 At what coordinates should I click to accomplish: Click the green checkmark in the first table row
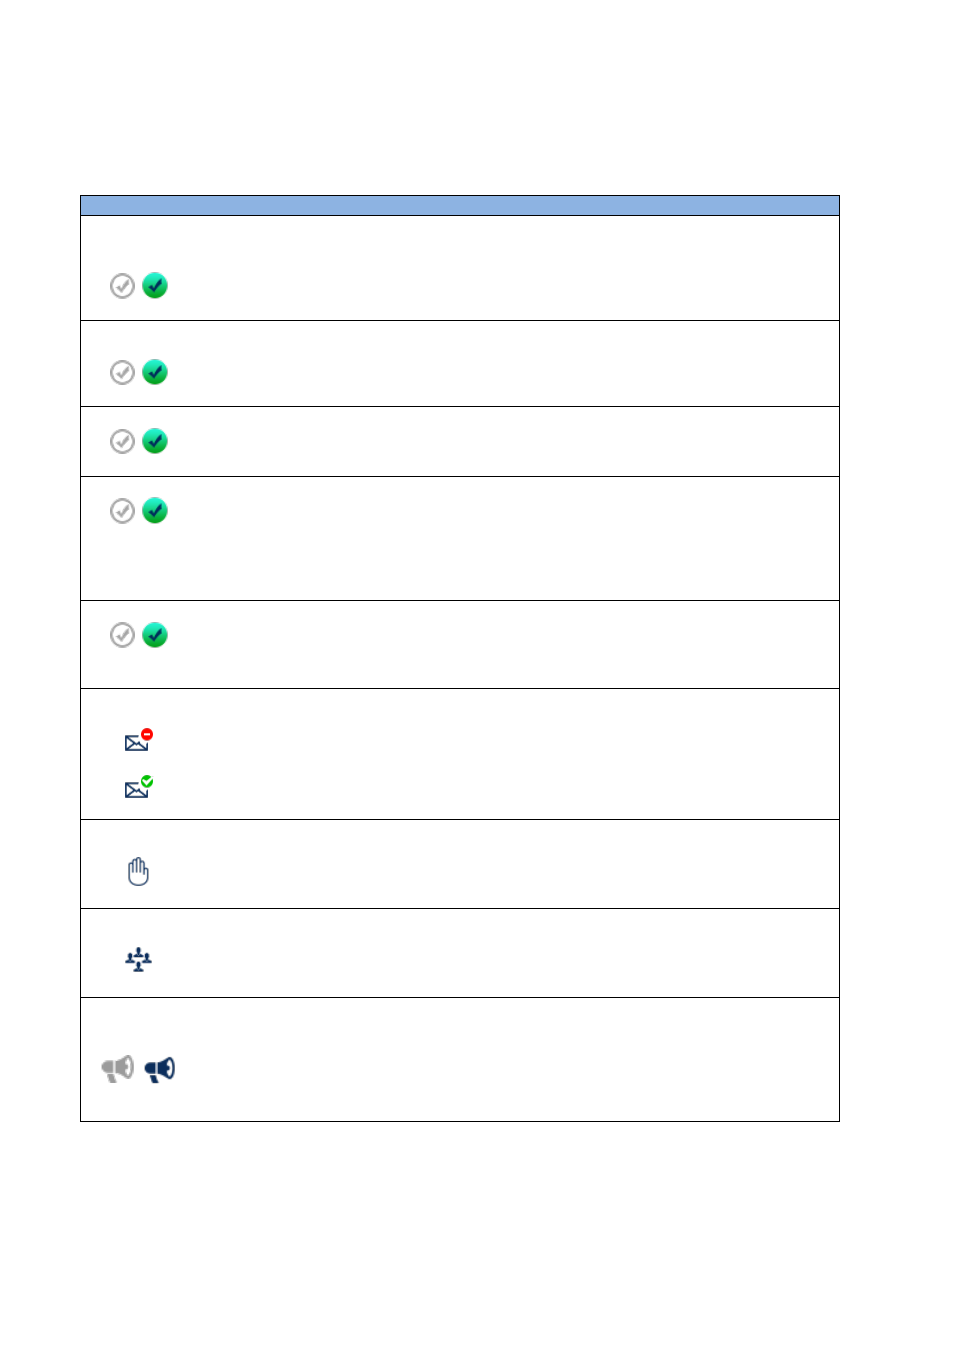(155, 286)
